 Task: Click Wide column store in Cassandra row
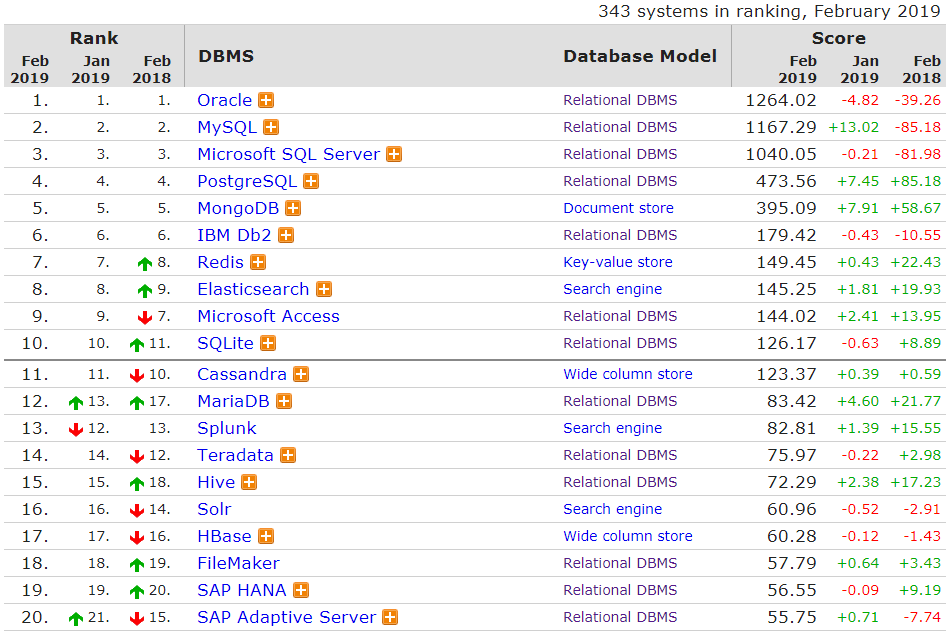click(628, 374)
